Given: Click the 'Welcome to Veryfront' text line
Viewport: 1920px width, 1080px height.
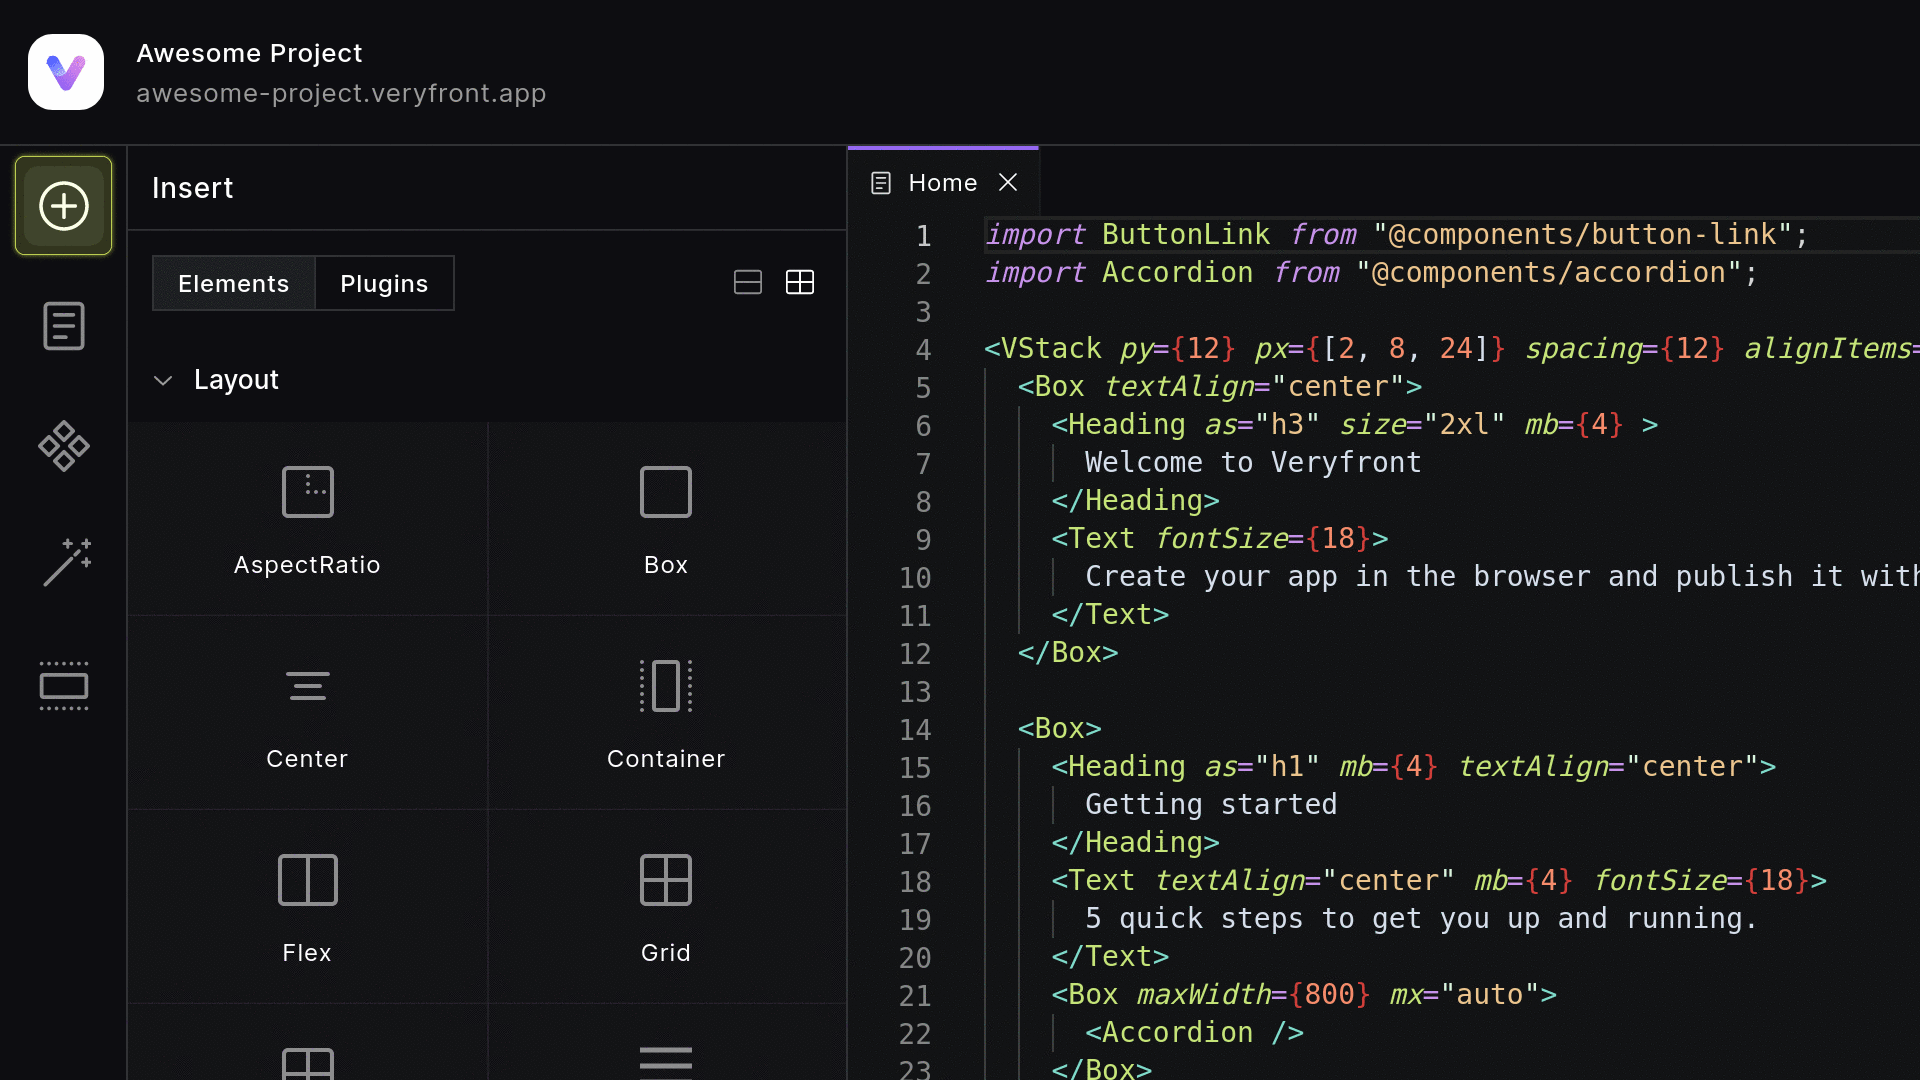Looking at the screenshot, I should pyautogui.click(x=1253, y=462).
